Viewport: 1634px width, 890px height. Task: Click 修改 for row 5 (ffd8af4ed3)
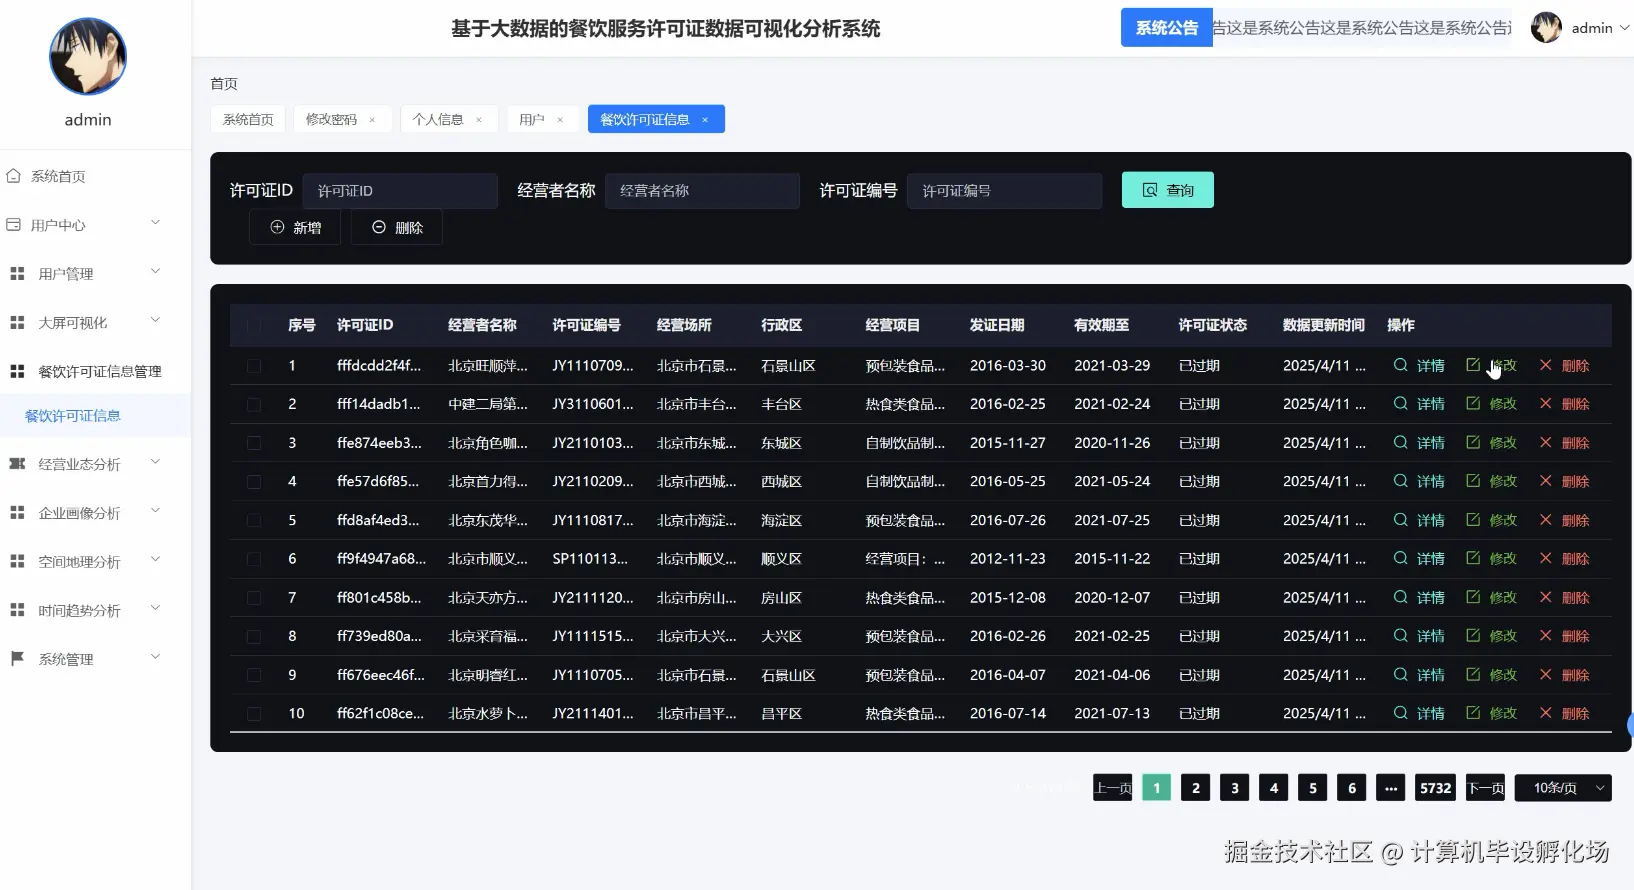[1492, 520]
